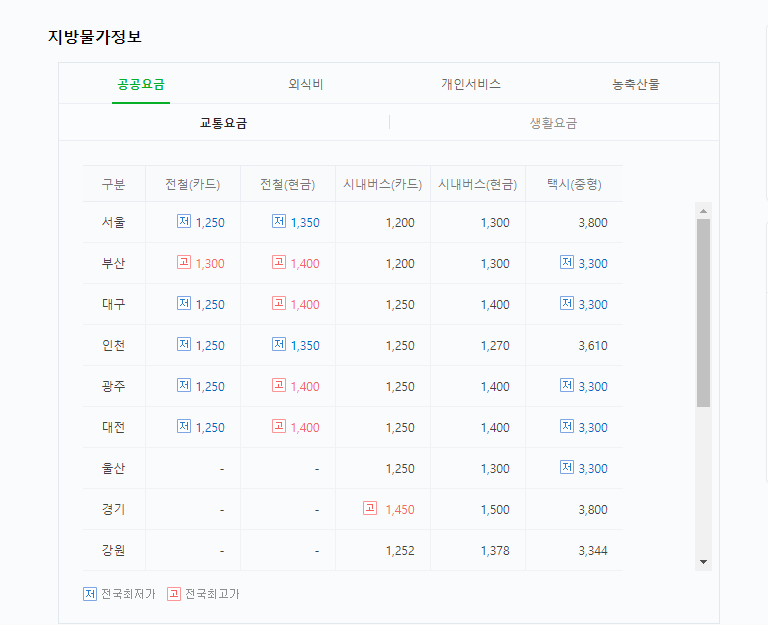Click the 전철(카드) column header
The width and height of the screenshot is (768, 625).
pyautogui.click(x=192, y=184)
